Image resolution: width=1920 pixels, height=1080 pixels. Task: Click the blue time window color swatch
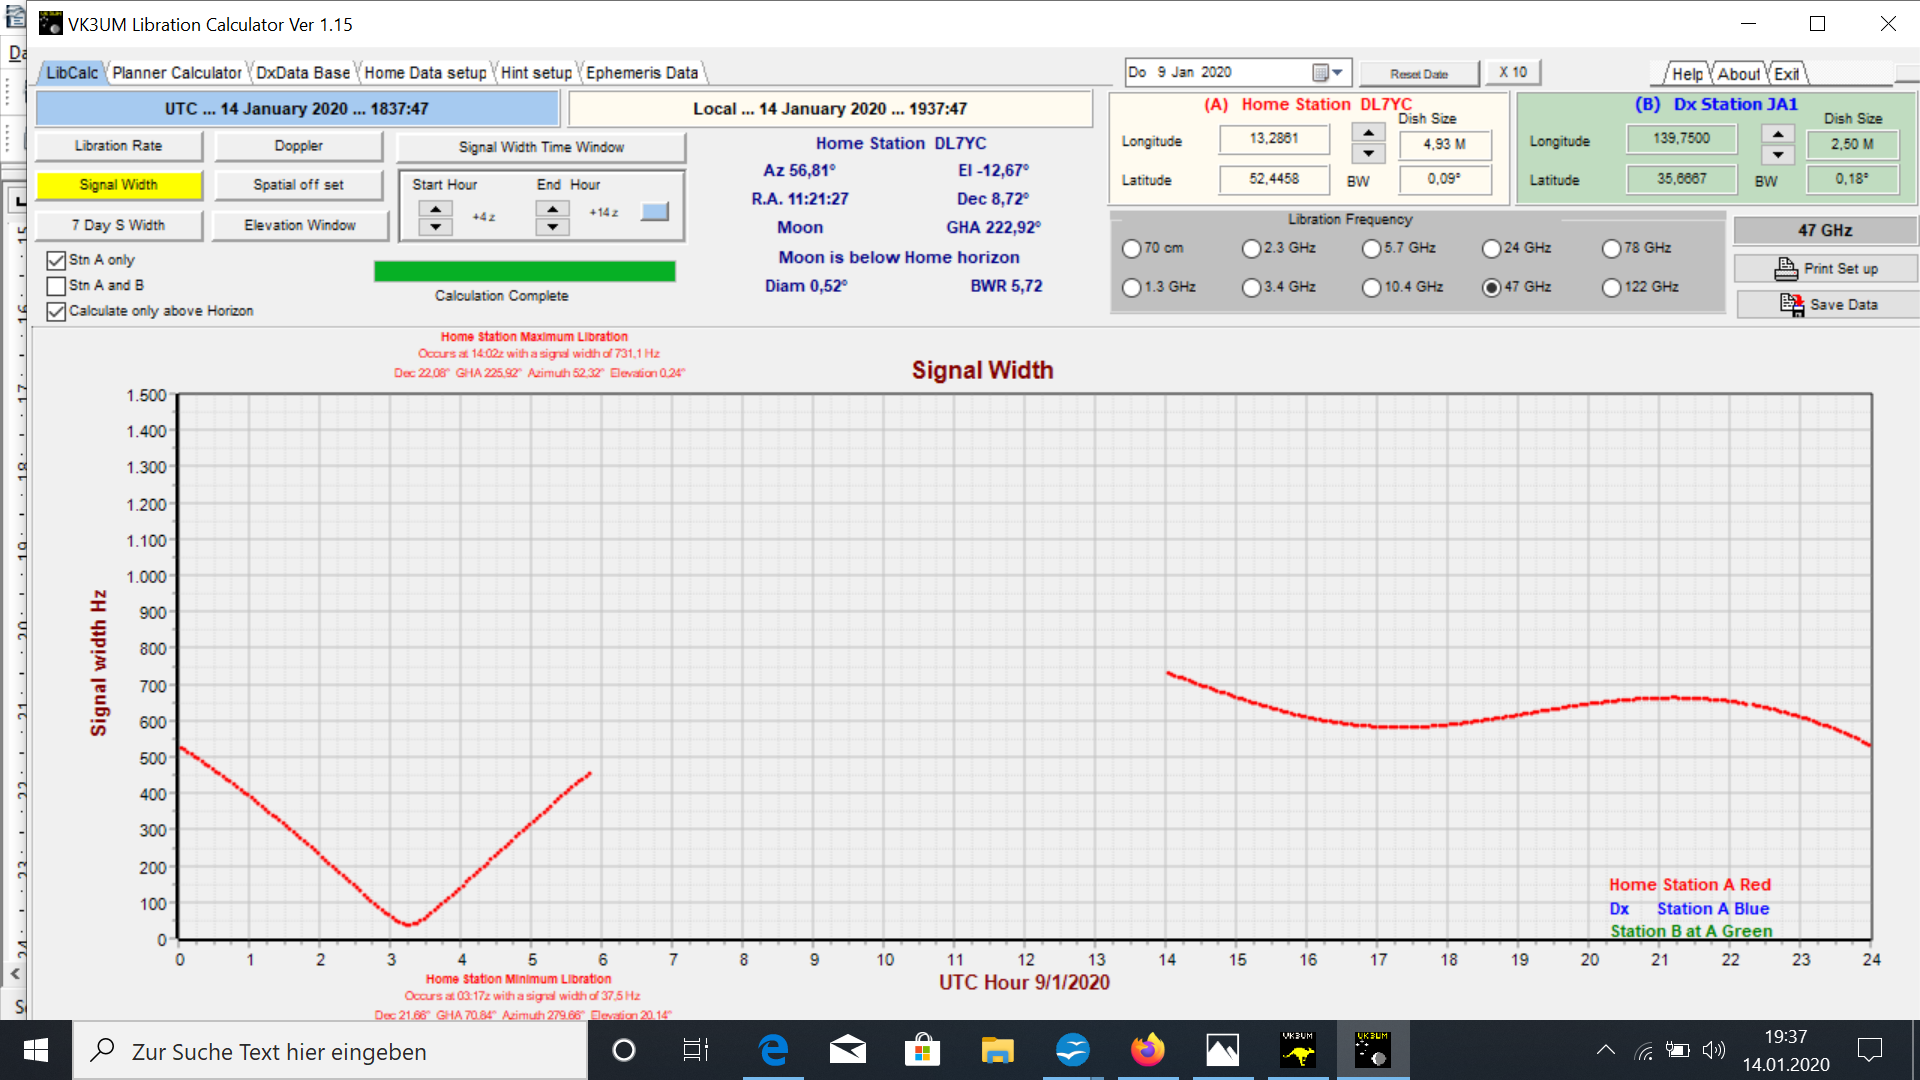click(x=654, y=212)
